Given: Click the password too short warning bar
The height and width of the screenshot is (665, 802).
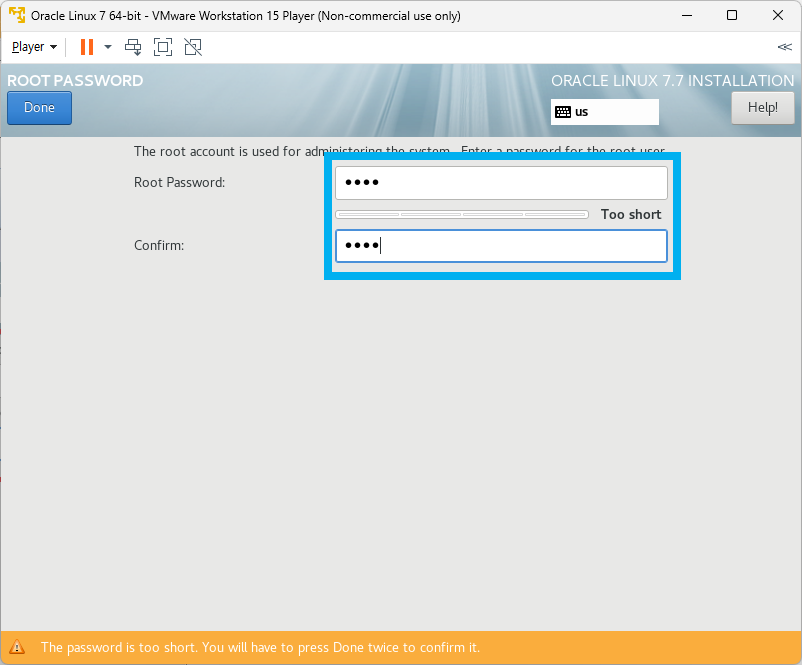Looking at the screenshot, I should click(x=401, y=648).
